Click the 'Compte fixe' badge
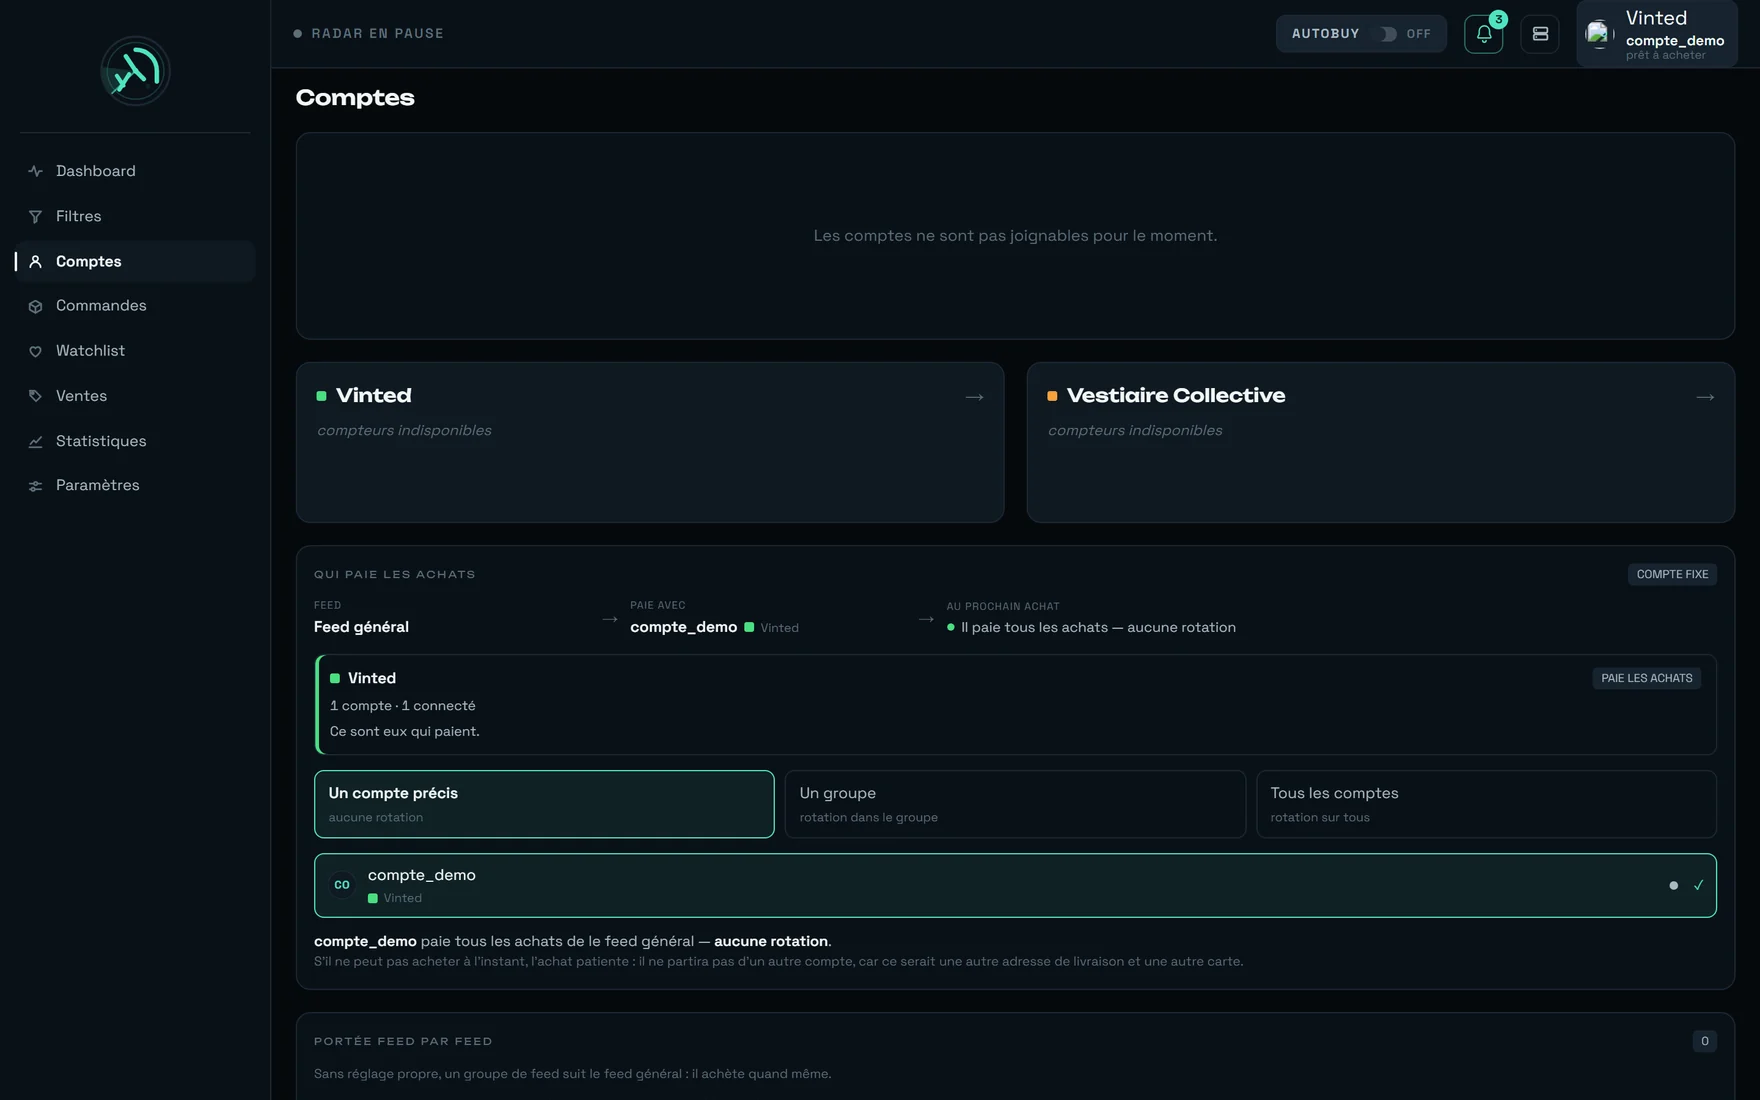Viewport: 1760px width, 1100px height. [1672, 574]
